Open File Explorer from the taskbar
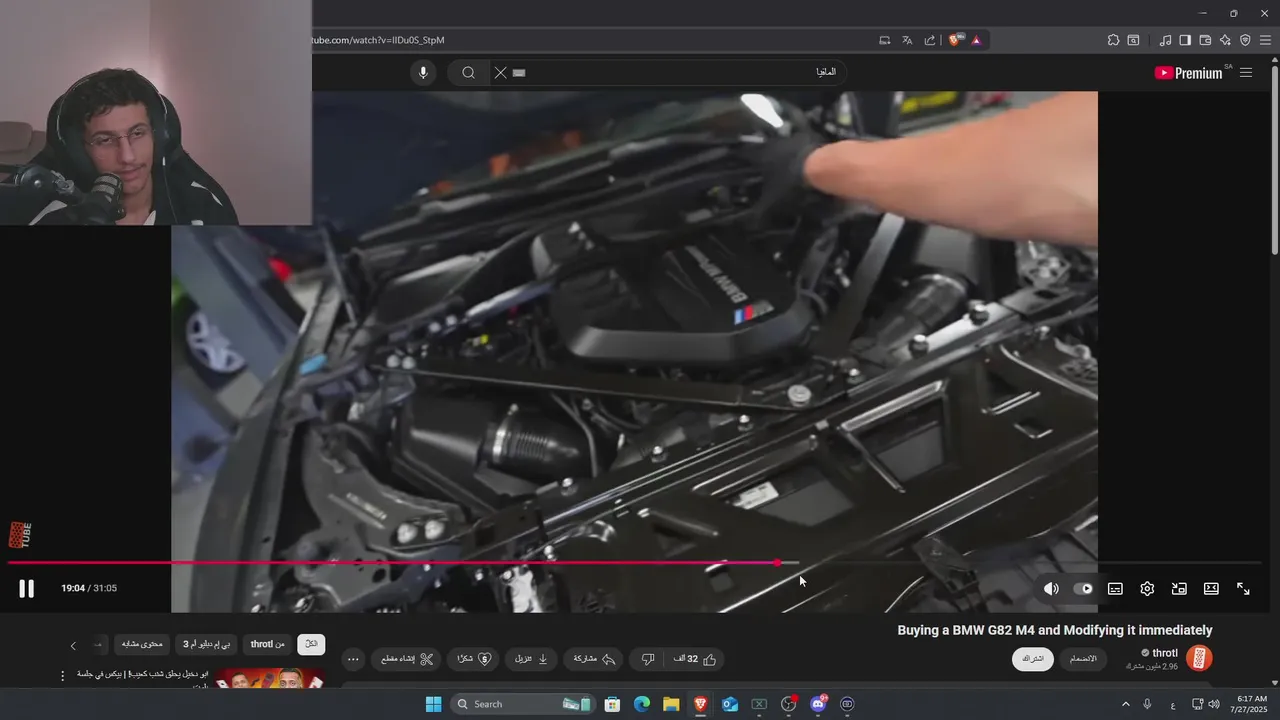The image size is (1280, 720). pyautogui.click(x=671, y=704)
